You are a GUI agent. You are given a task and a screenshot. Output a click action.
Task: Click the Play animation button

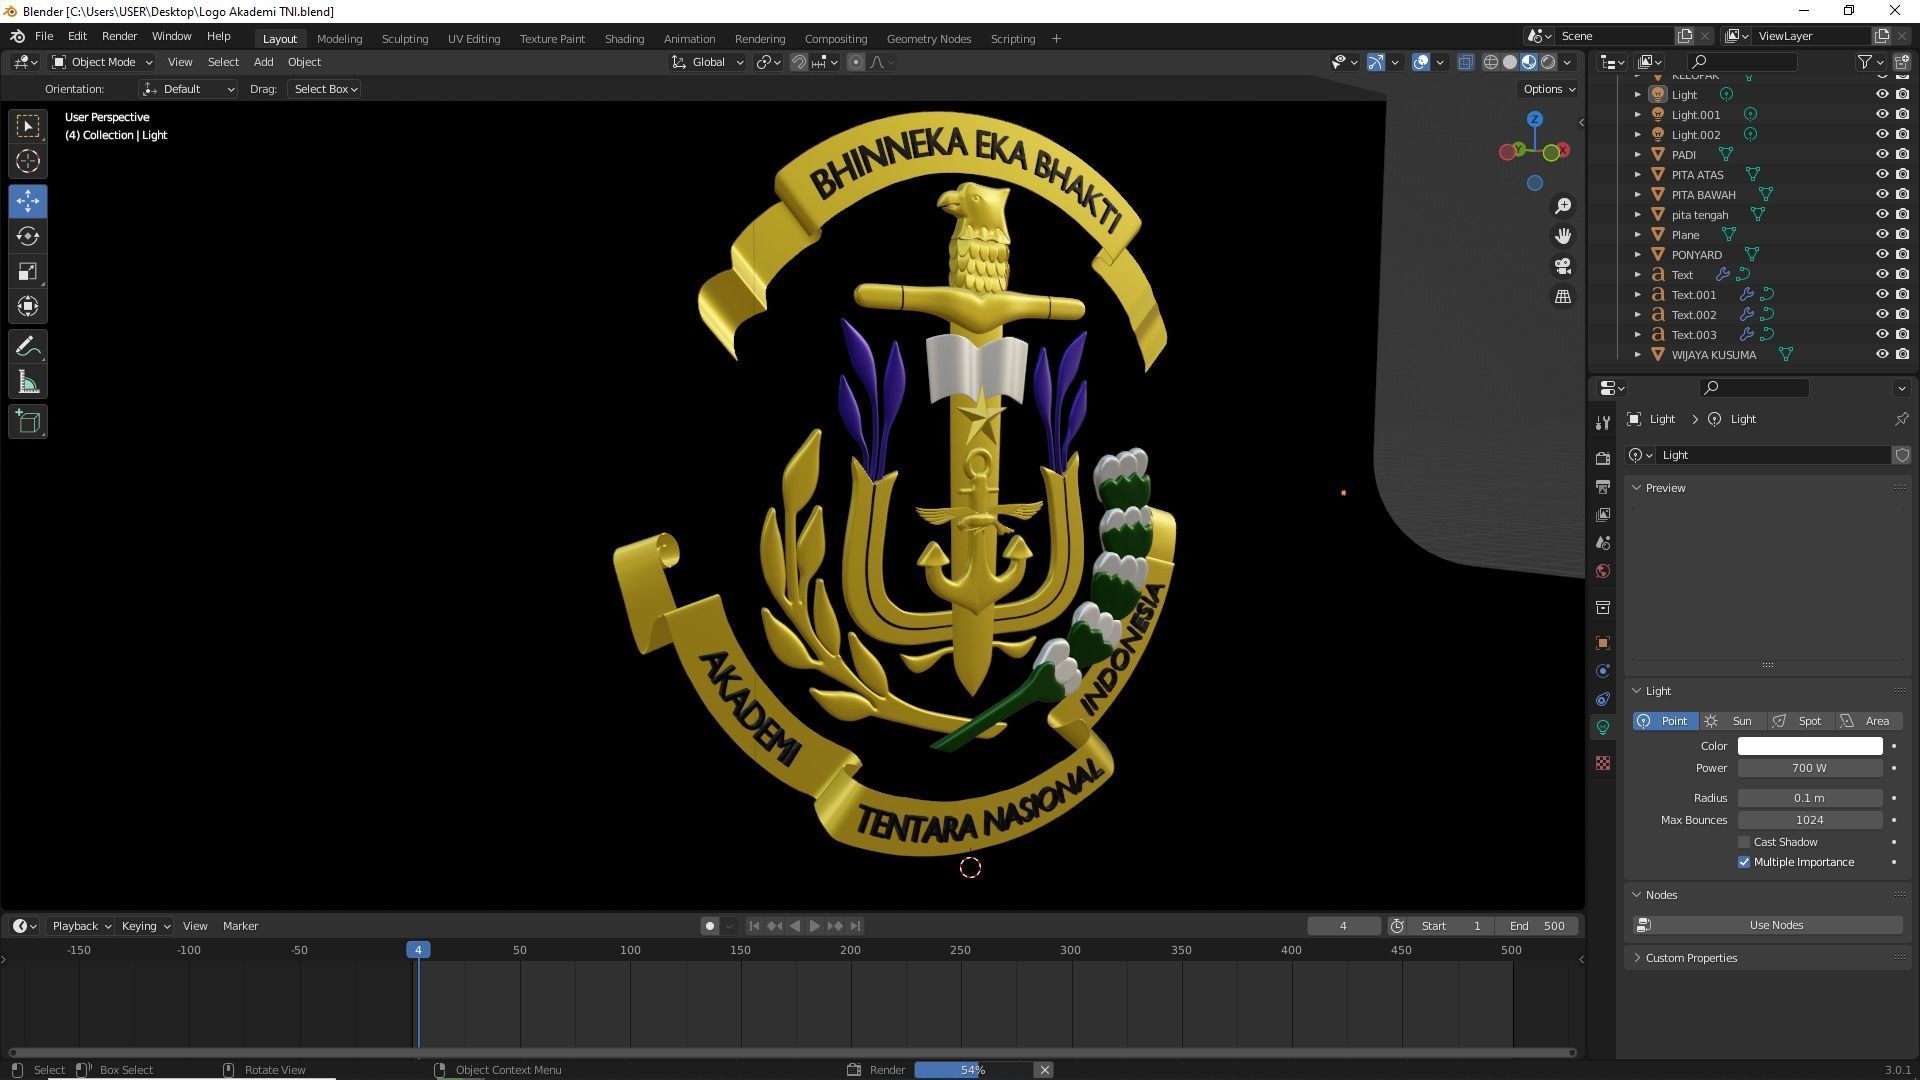(x=814, y=926)
